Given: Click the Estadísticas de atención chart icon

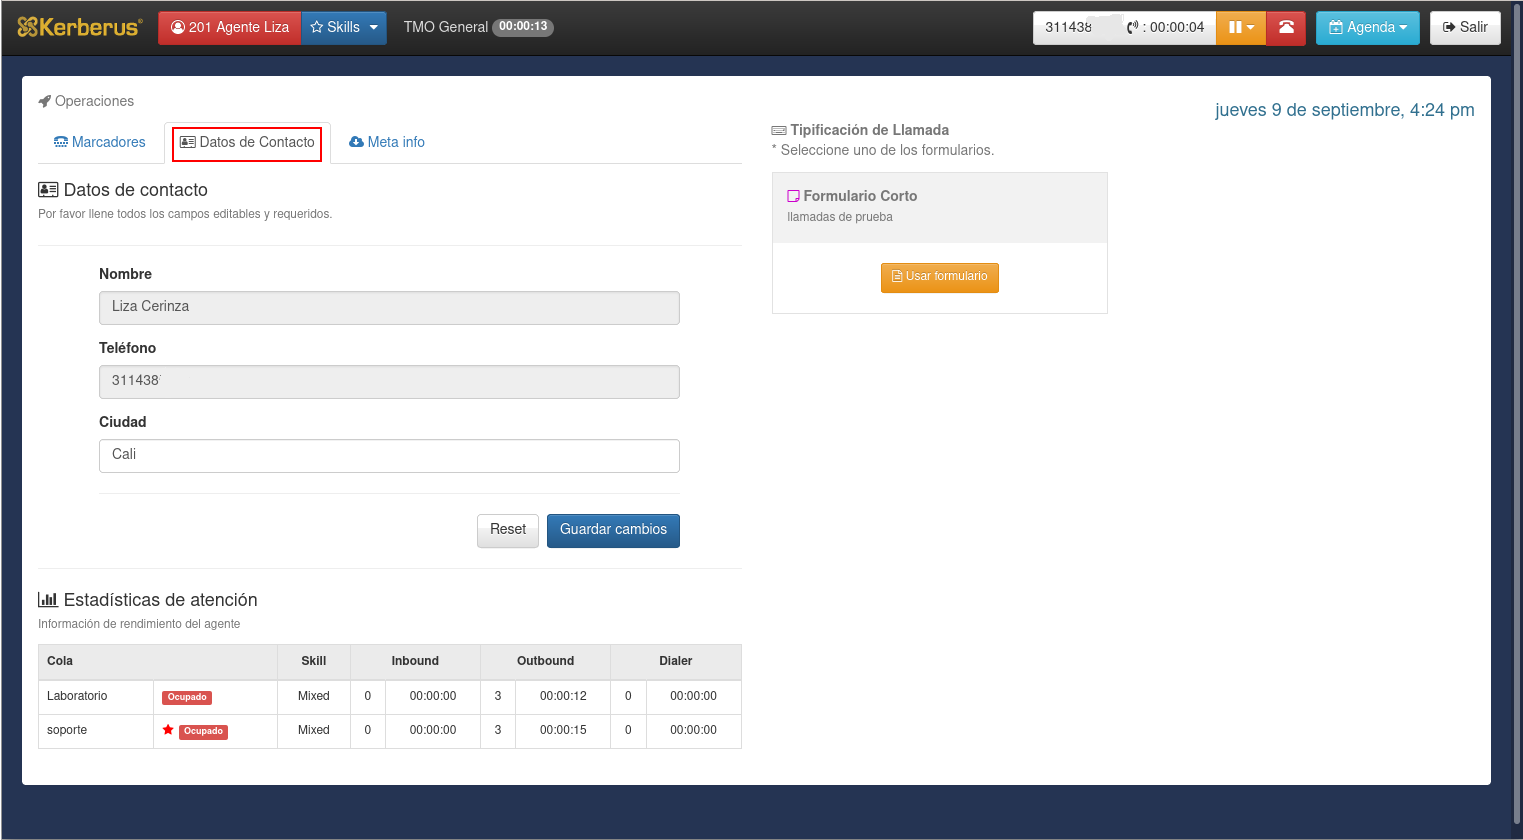Looking at the screenshot, I should point(47,600).
